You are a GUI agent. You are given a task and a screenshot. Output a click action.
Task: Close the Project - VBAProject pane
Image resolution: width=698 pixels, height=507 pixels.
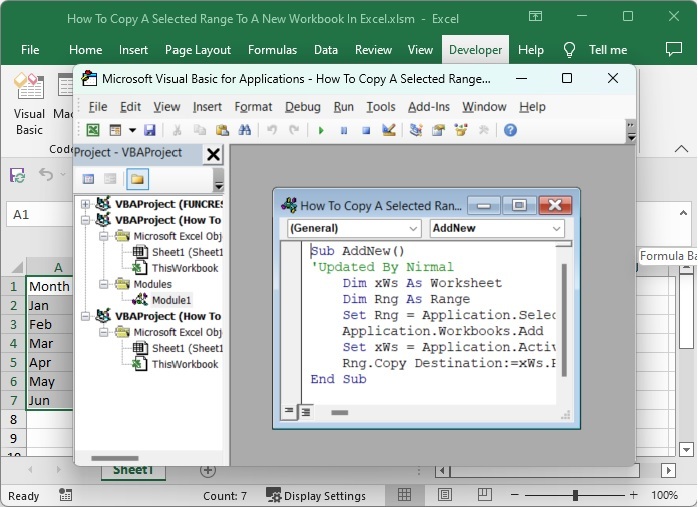click(x=213, y=154)
